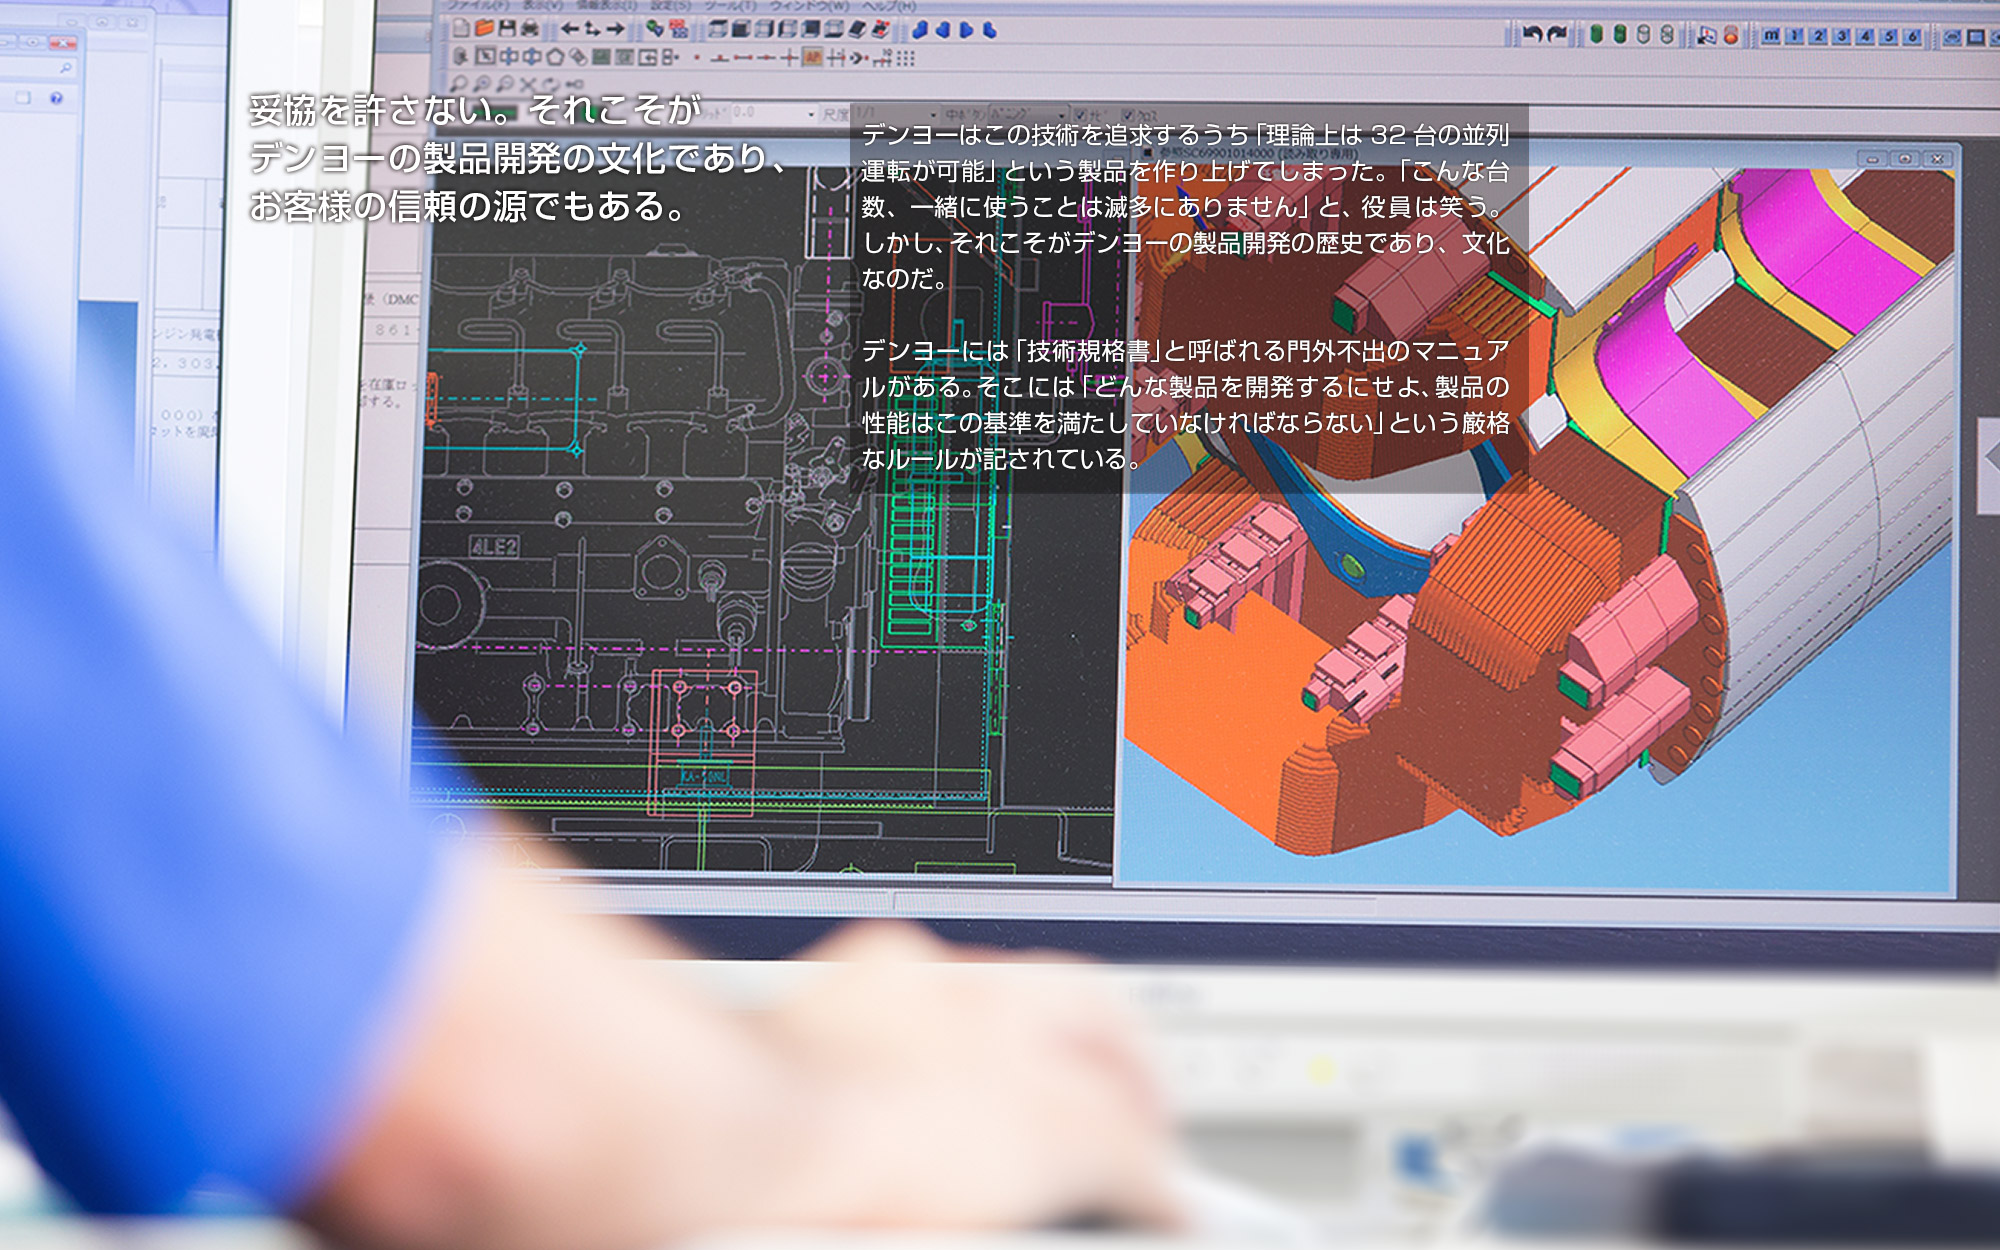The width and height of the screenshot is (2000, 1250).
Task: Select the 4LE2 label in the 2D drawing
Action: pyautogui.click(x=494, y=546)
